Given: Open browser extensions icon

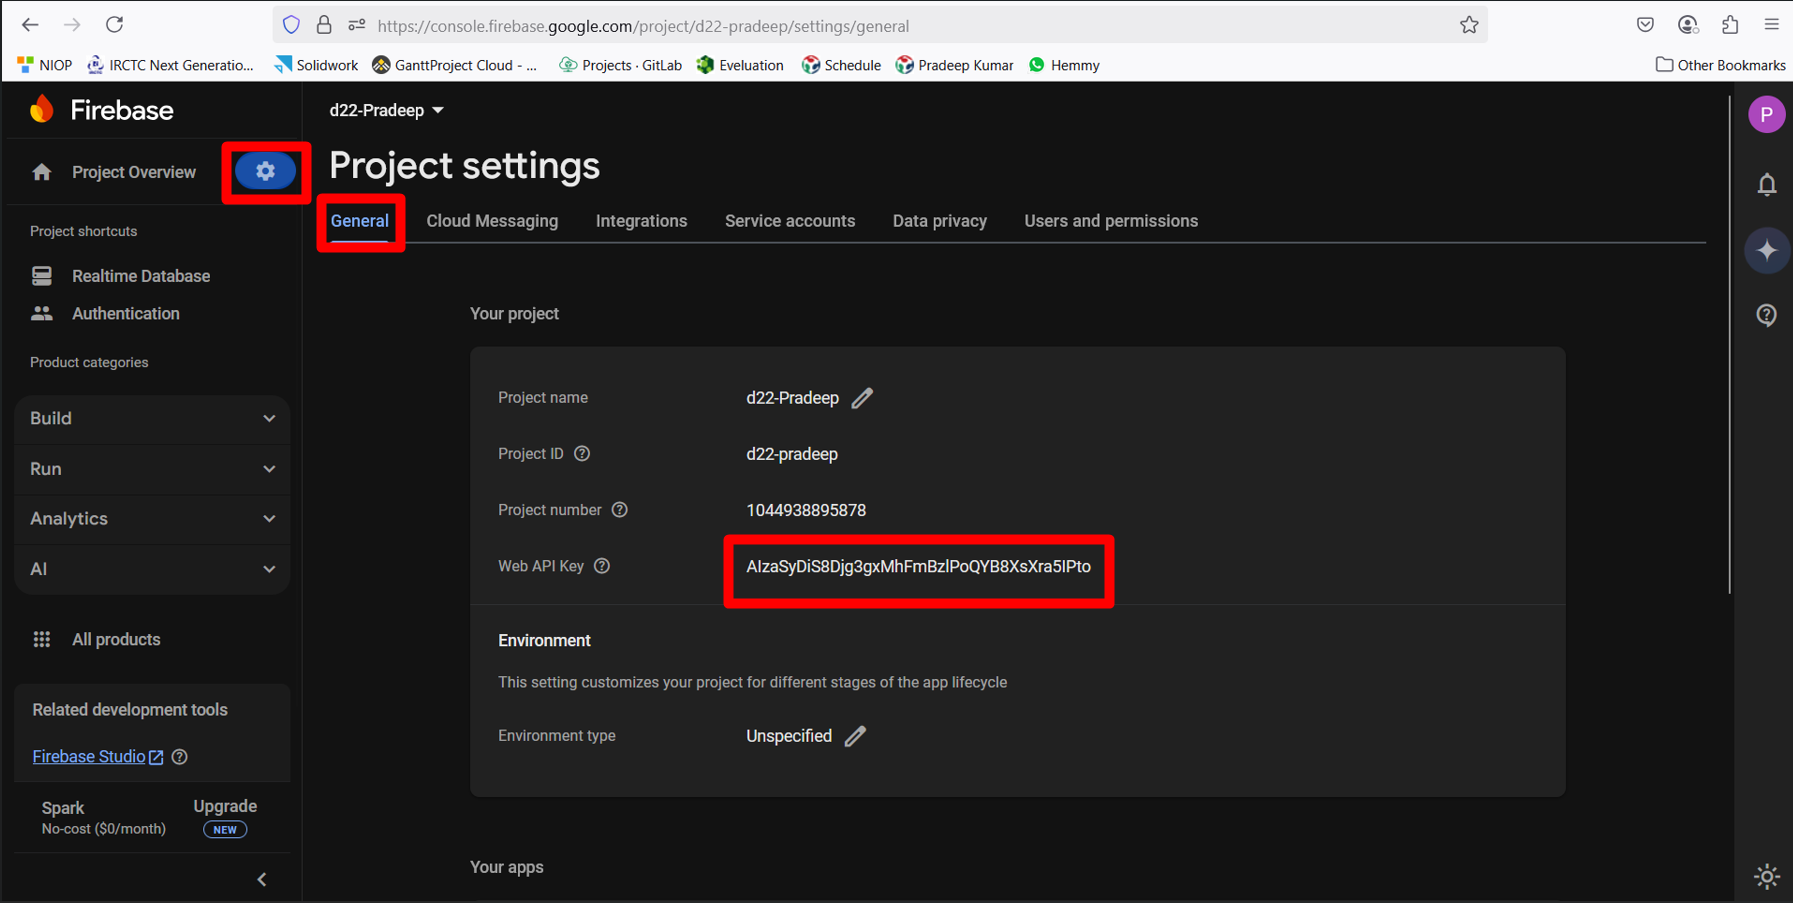Looking at the screenshot, I should pyautogui.click(x=1730, y=25).
